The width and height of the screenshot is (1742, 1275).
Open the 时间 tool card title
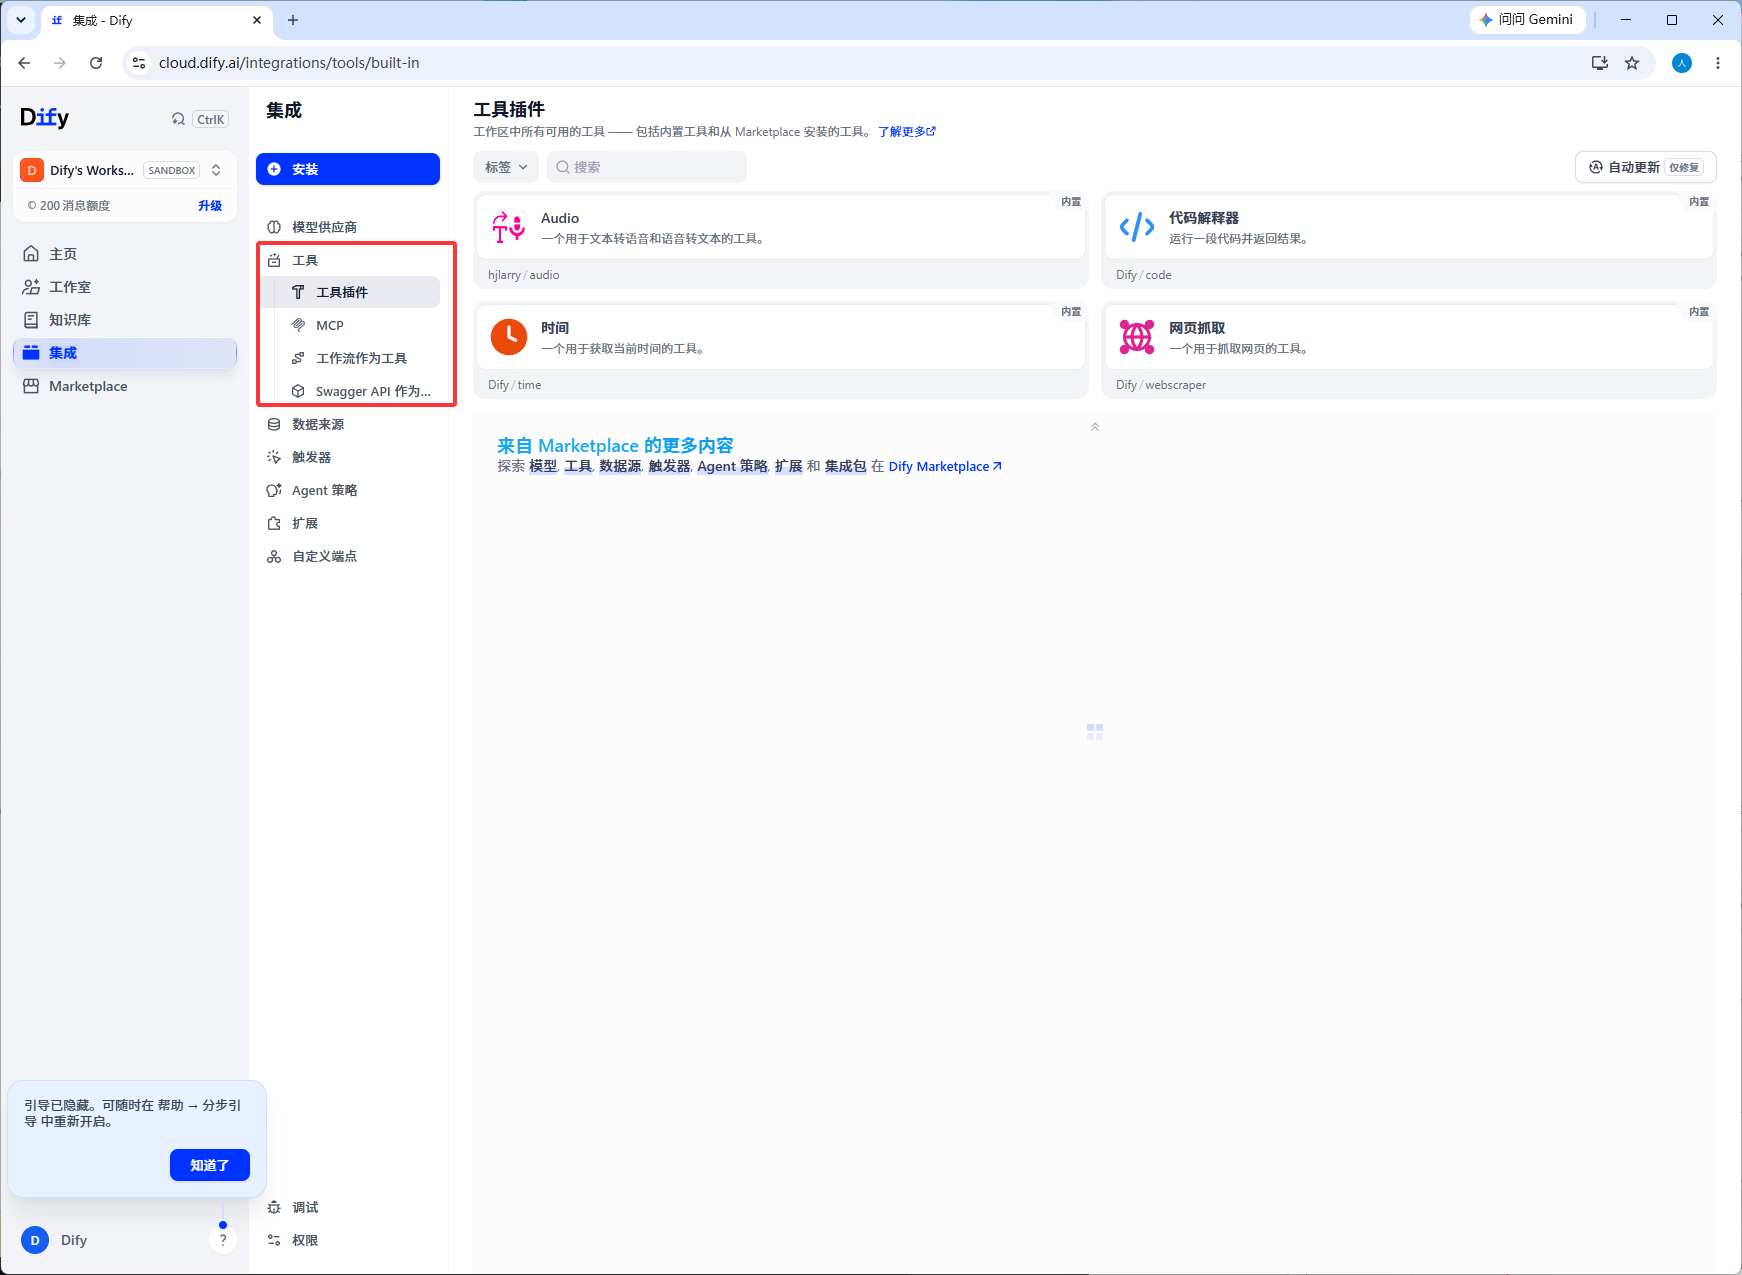(555, 328)
